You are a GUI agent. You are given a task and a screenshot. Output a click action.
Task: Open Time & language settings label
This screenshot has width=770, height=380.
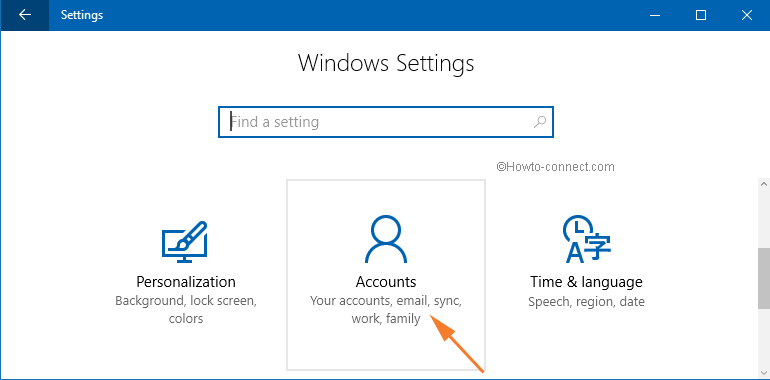coord(586,282)
